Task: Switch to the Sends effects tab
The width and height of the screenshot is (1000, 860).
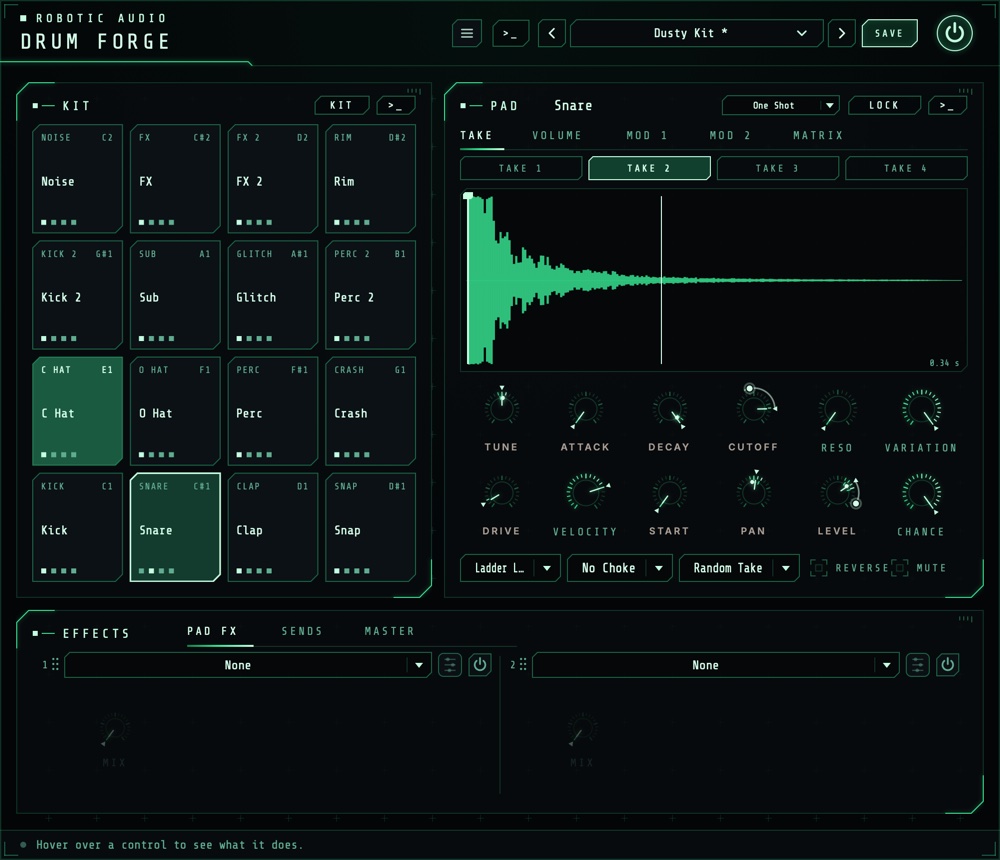Action: [x=302, y=631]
